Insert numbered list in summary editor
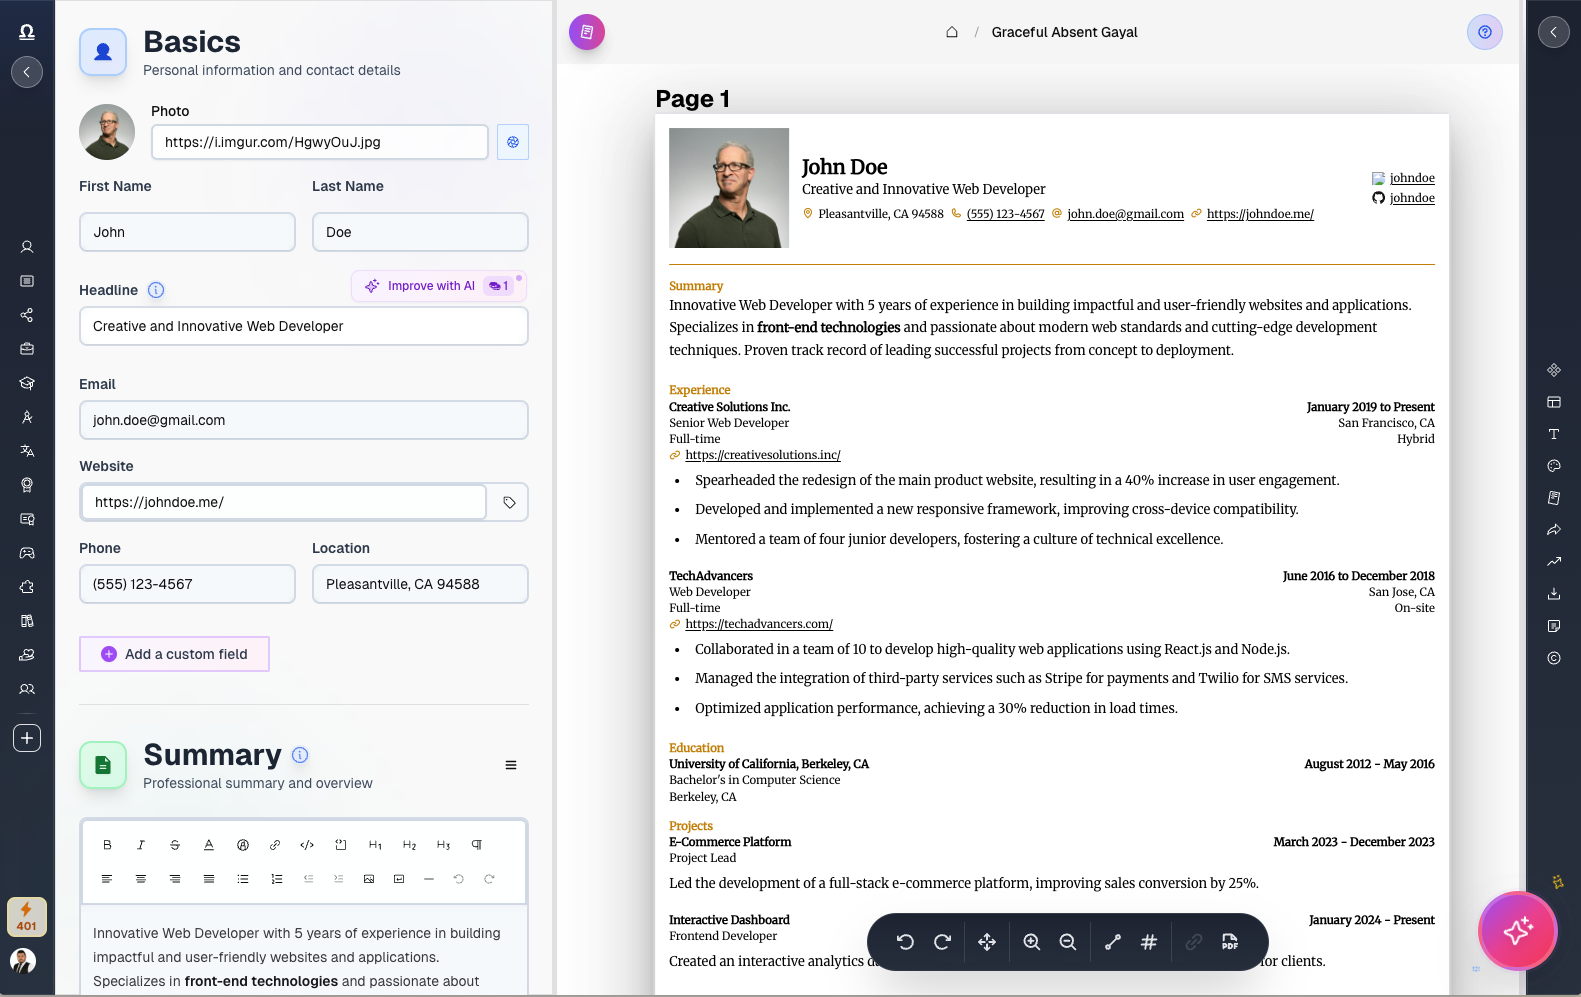1581x997 pixels. tap(277, 879)
